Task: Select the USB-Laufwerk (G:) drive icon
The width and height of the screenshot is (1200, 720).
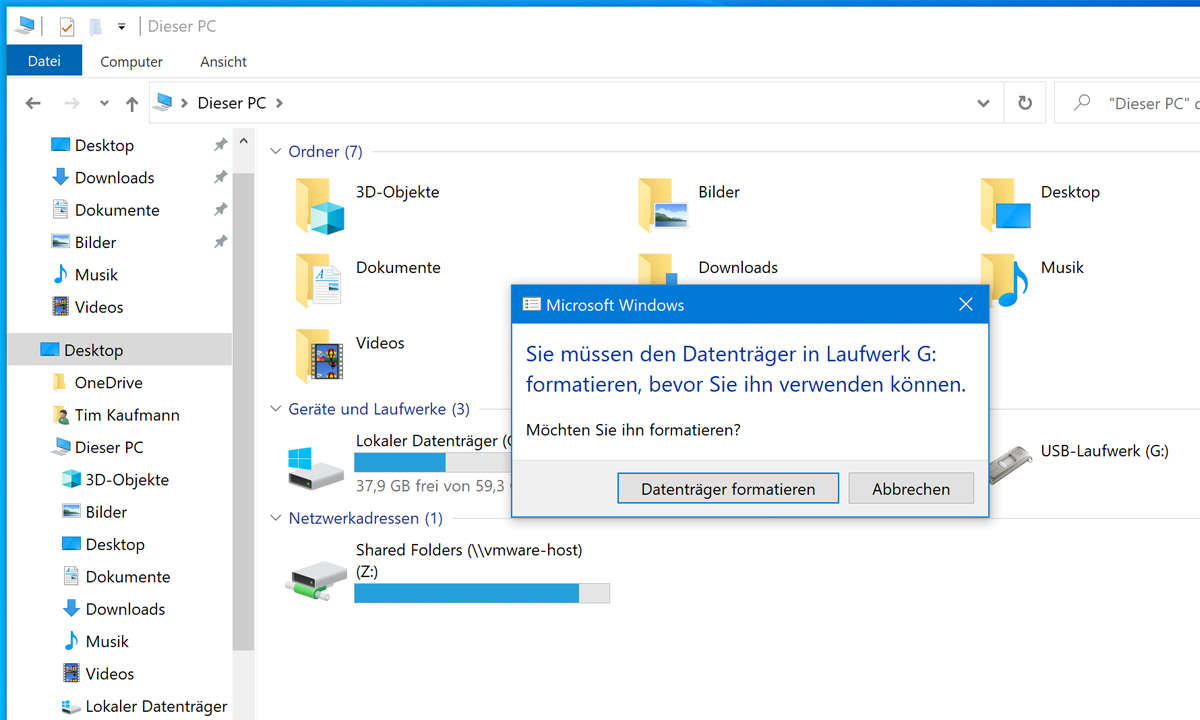Action: (x=1009, y=465)
